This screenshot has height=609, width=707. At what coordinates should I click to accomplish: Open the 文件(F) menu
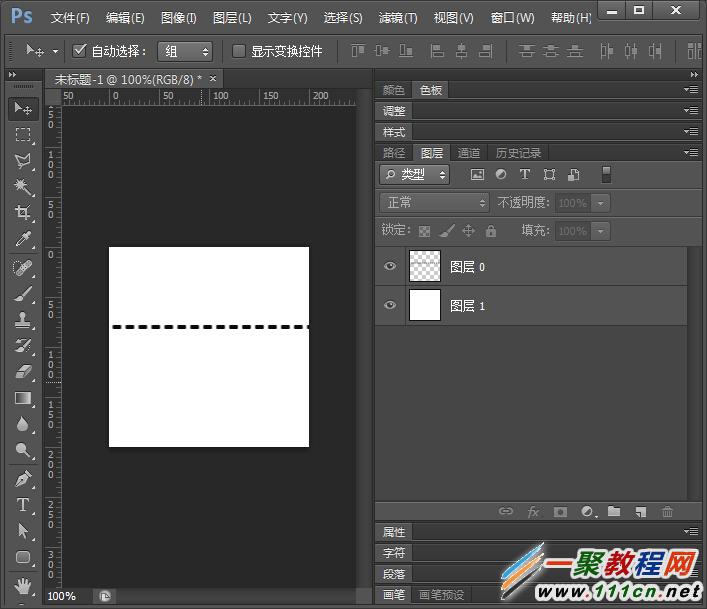70,18
